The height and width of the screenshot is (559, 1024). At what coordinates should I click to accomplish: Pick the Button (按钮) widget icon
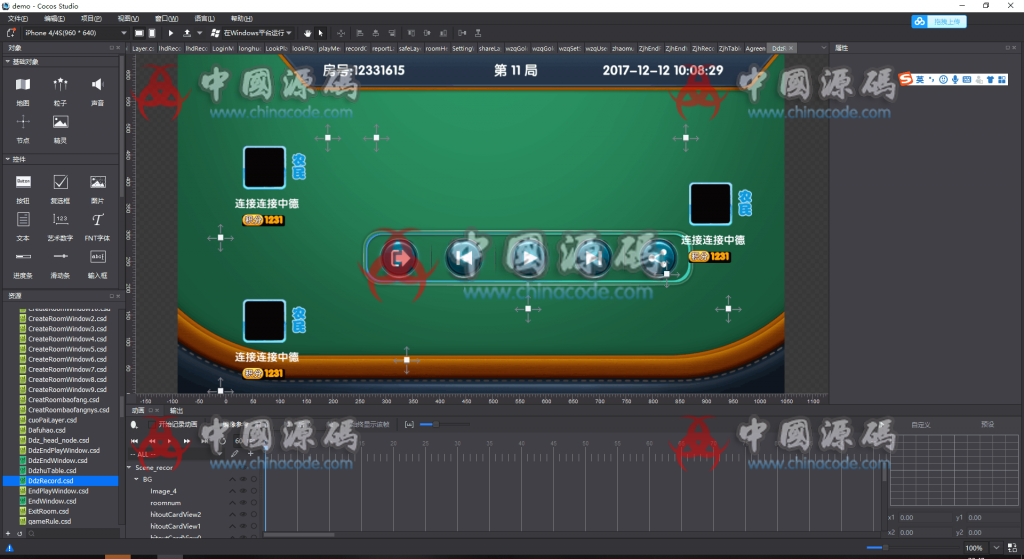[23, 182]
